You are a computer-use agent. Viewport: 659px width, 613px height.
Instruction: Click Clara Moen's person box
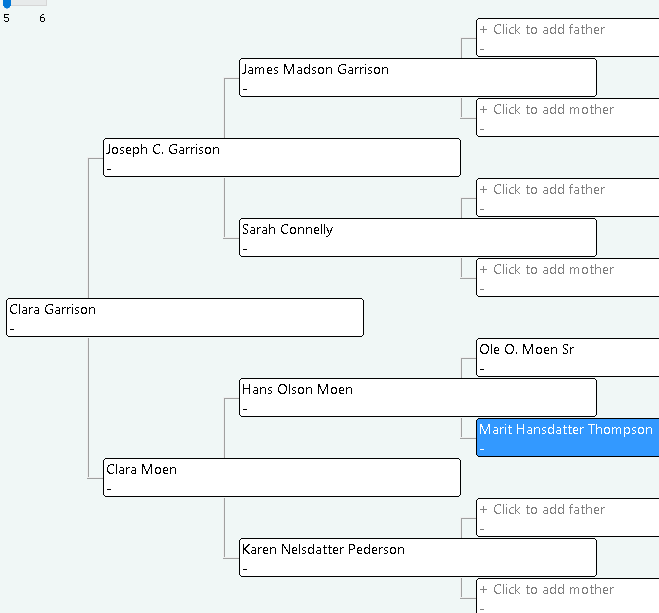[282, 478]
